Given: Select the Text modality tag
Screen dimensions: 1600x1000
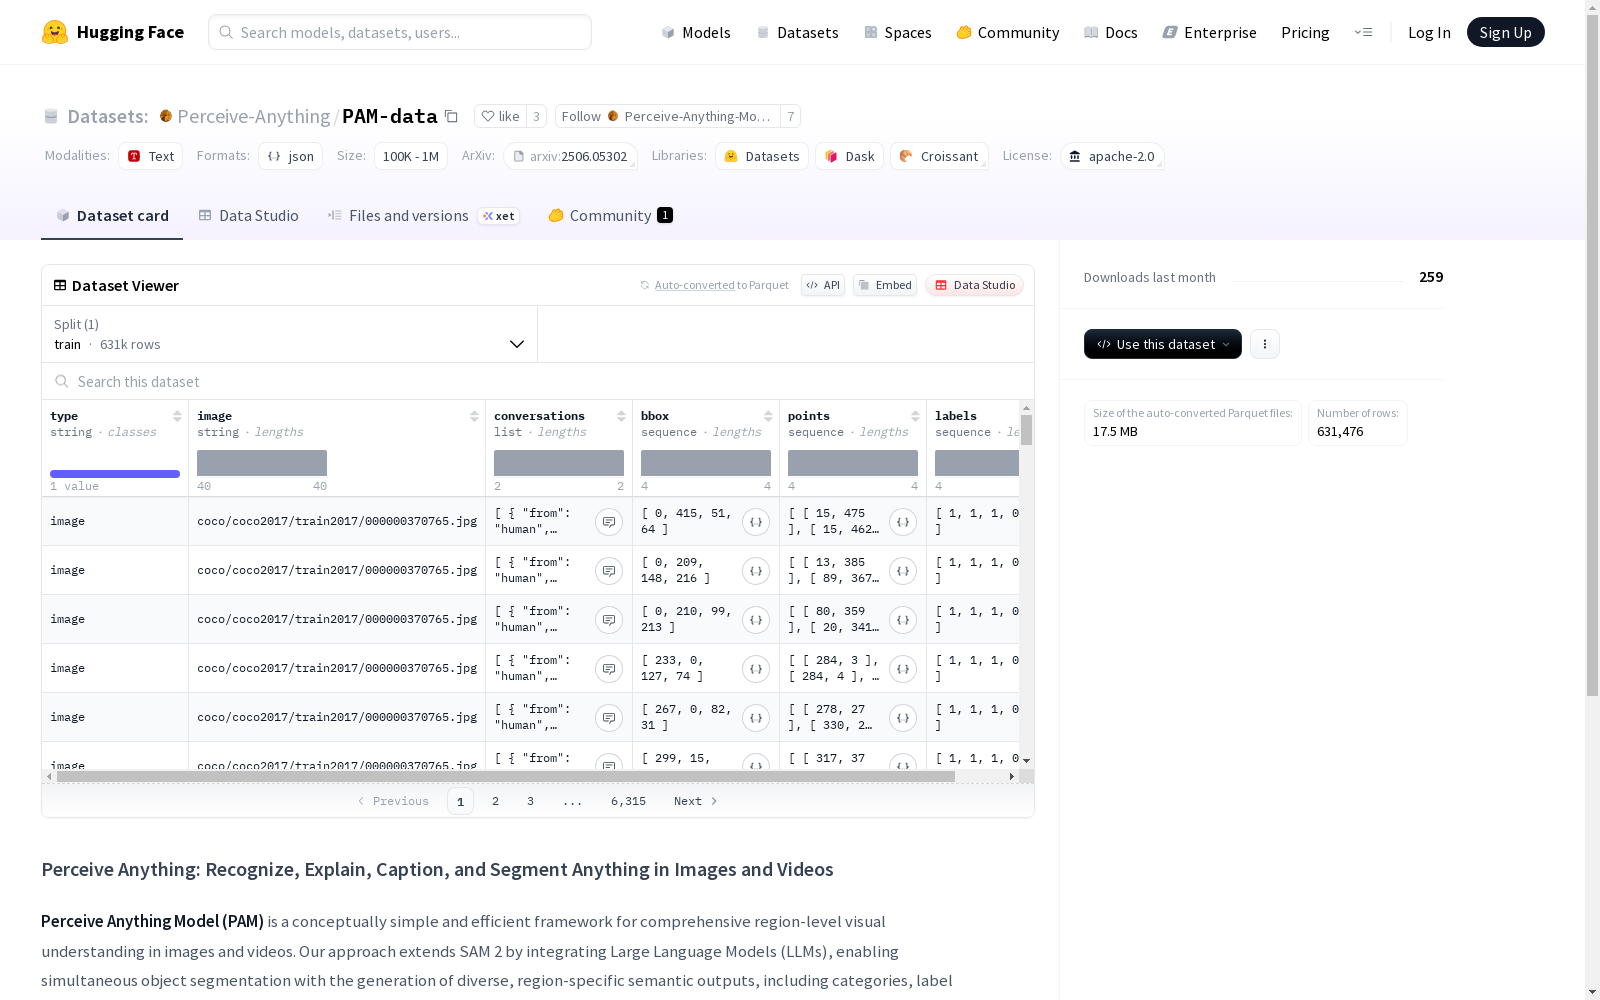Looking at the screenshot, I should 151,156.
